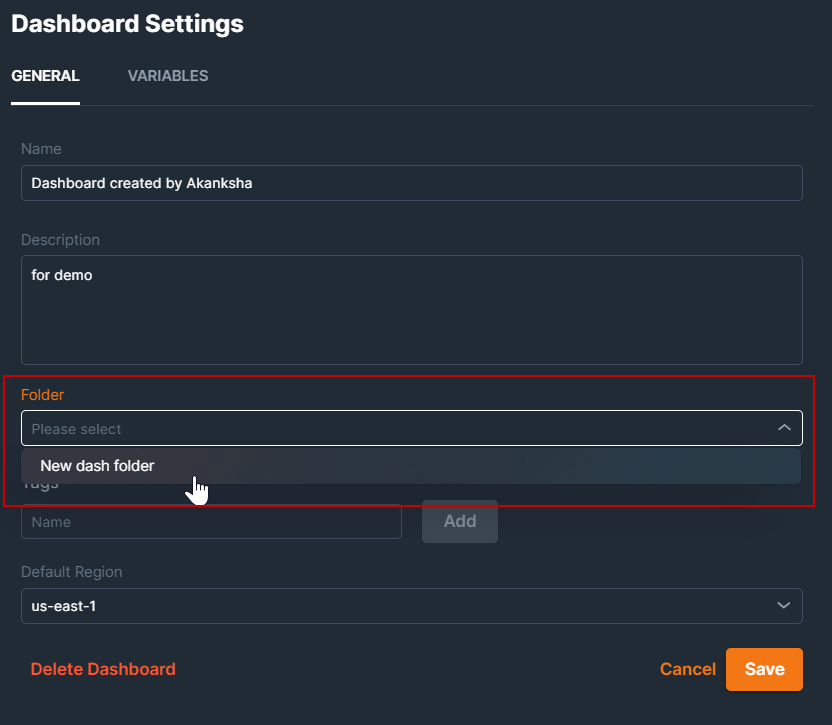Viewport: 832px width, 725px height.
Task: Save the dashboard settings
Action: (764, 669)
